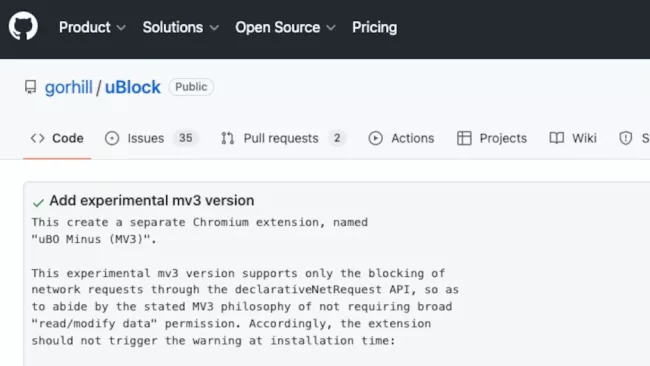Open the Wiki tab
This screenshot has width=650, height=366.
coord(573,138)
